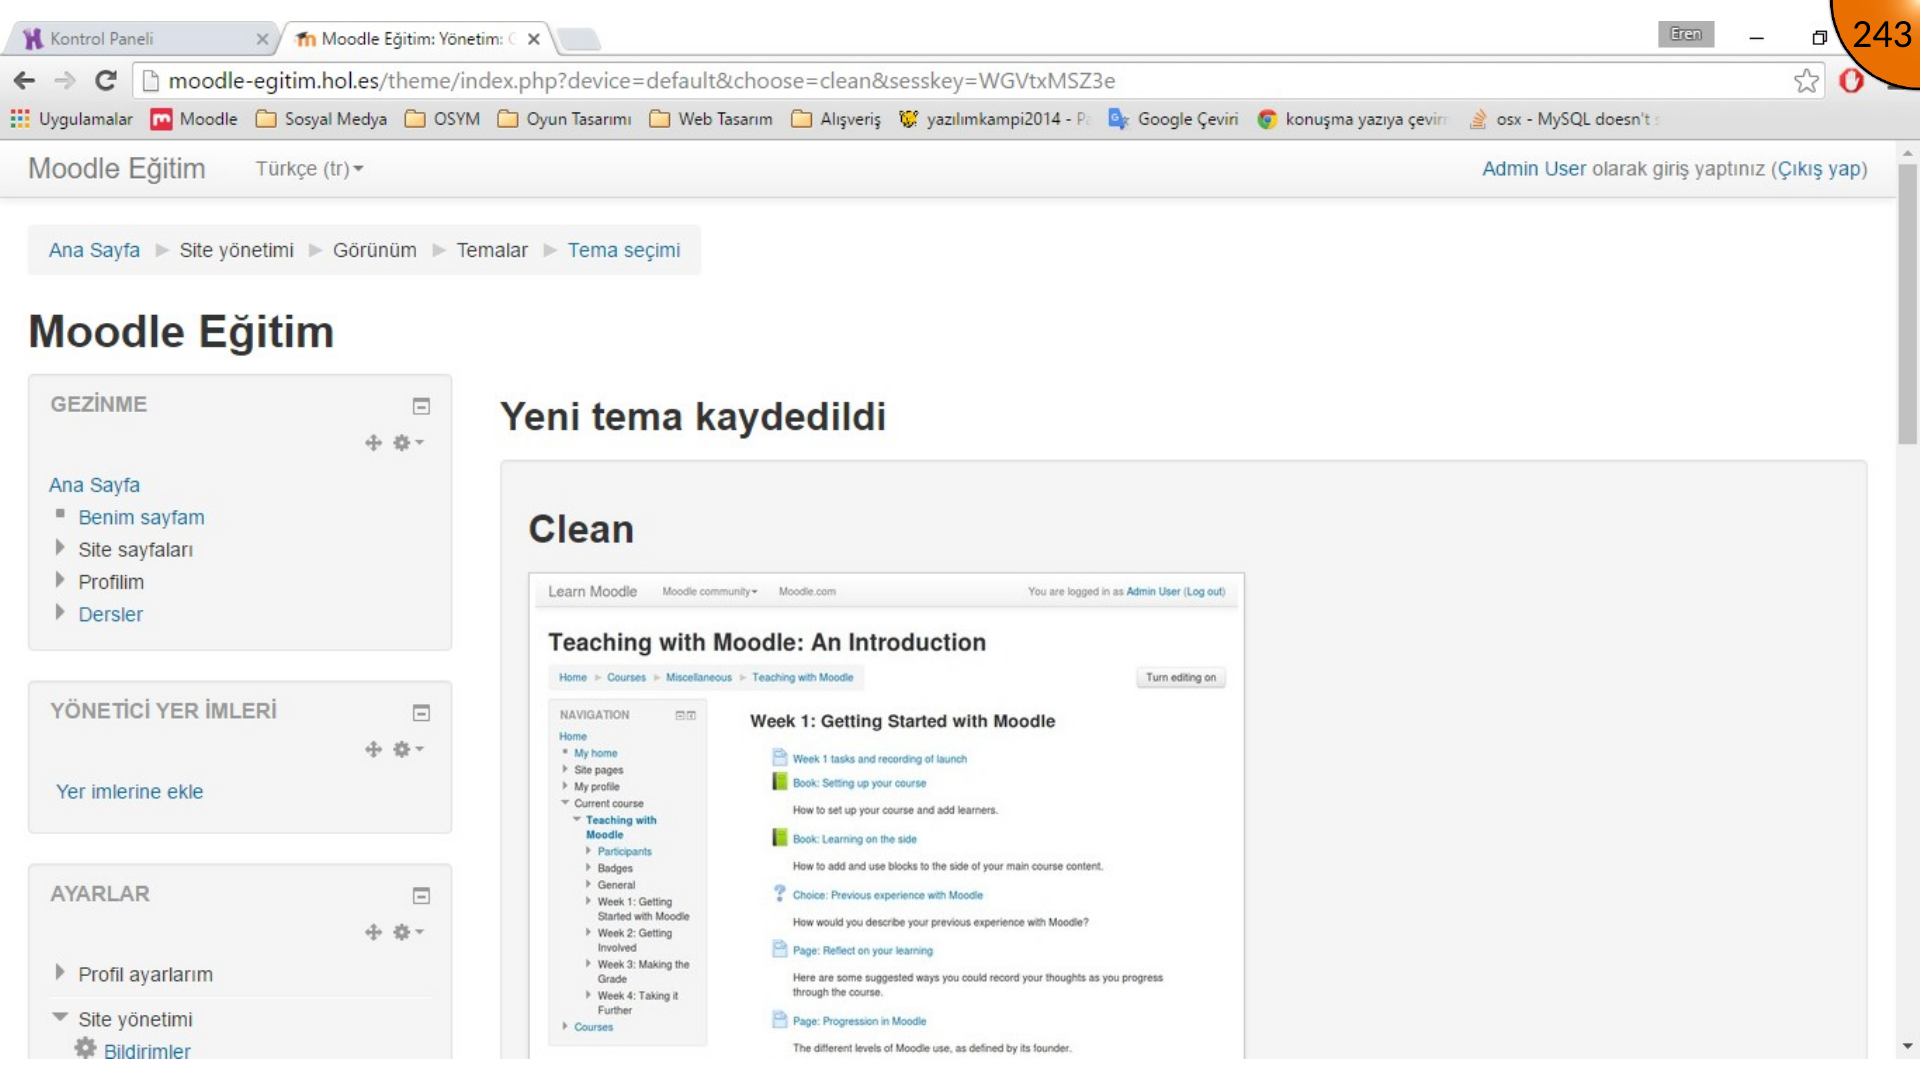Click the Eren profile button in title bar
Screen dimensions: 1921x1080
coord(1686,34)
